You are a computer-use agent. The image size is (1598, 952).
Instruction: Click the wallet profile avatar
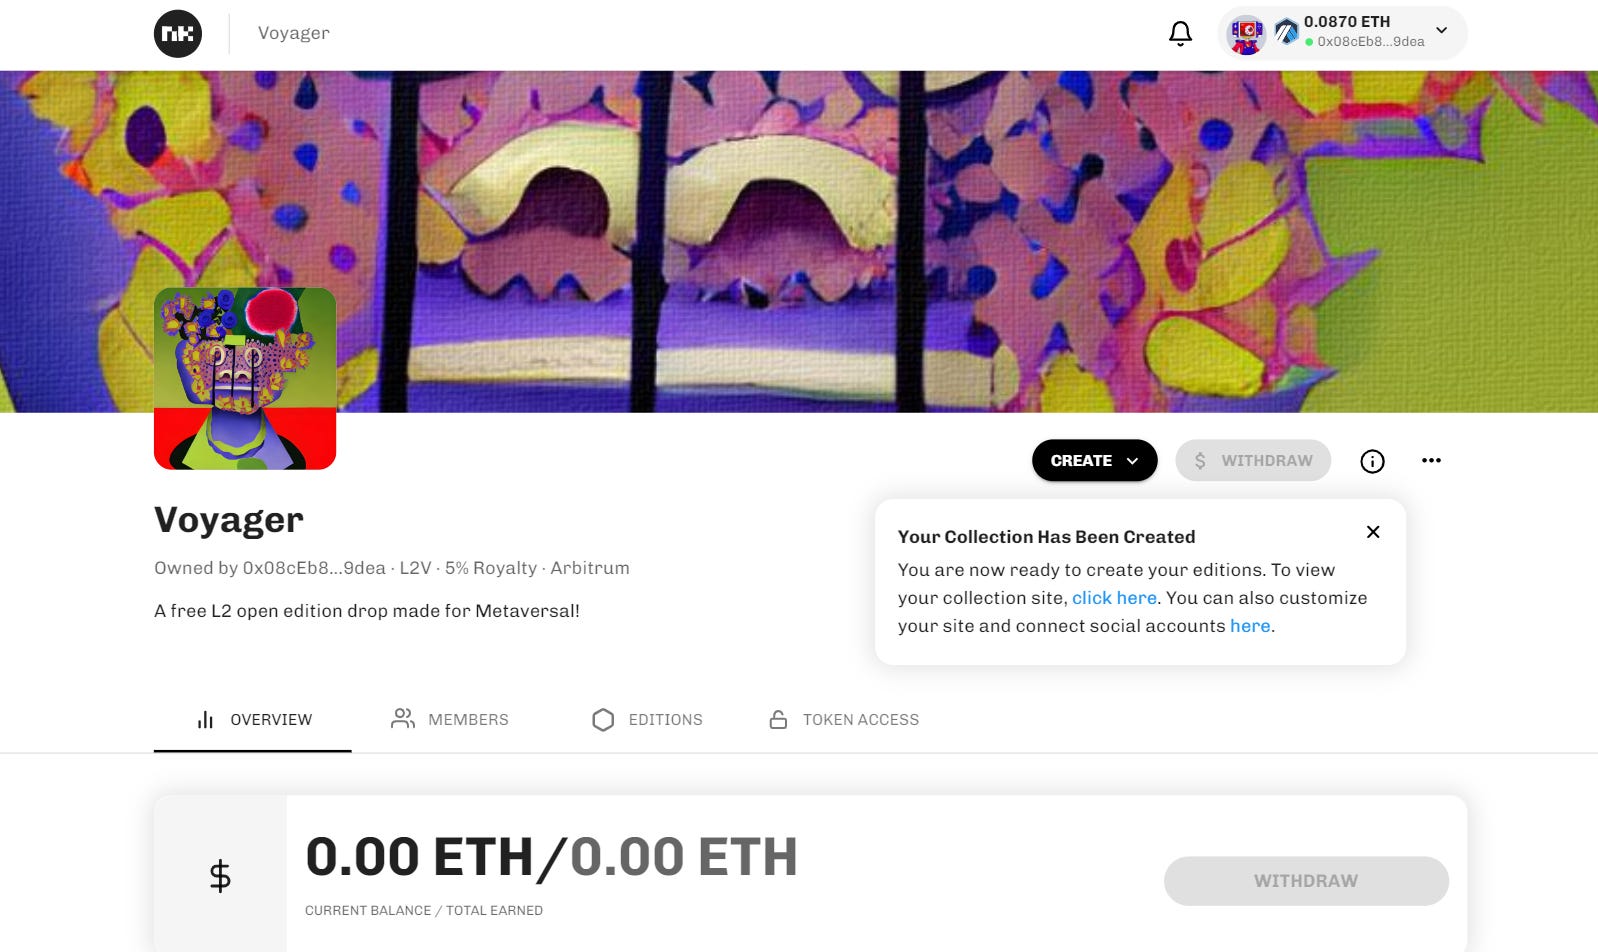pos(1246,35)
